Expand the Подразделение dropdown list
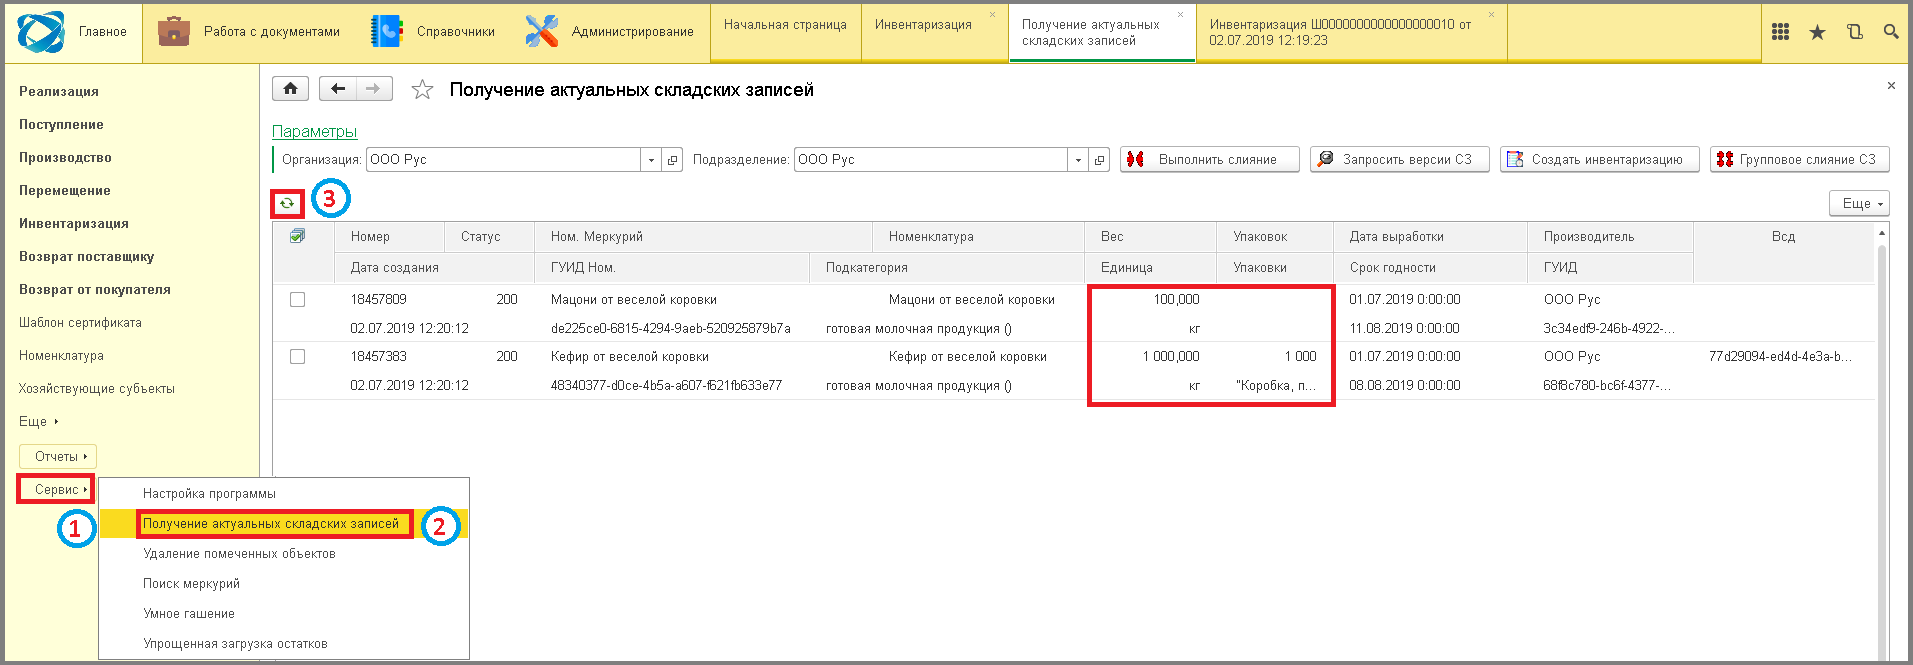Screen dimensions: 1913x665 pyautogui.click(x=1078, y=160)
